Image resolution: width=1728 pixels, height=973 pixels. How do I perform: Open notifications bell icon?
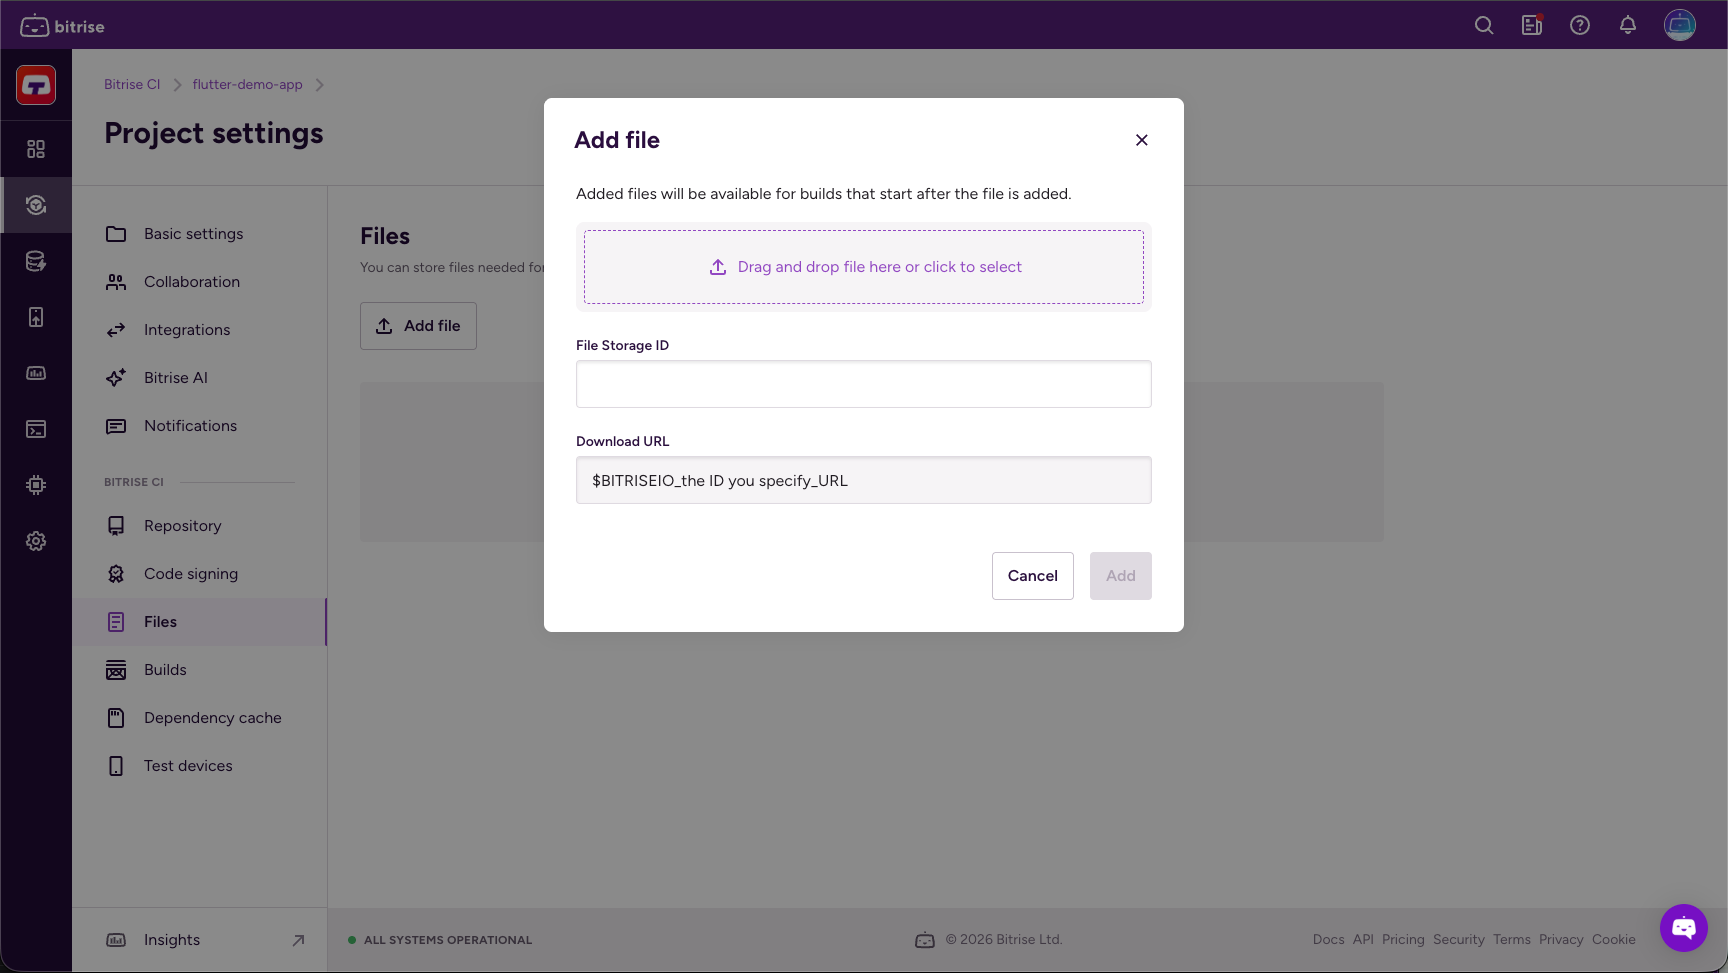pos(1628,26)
